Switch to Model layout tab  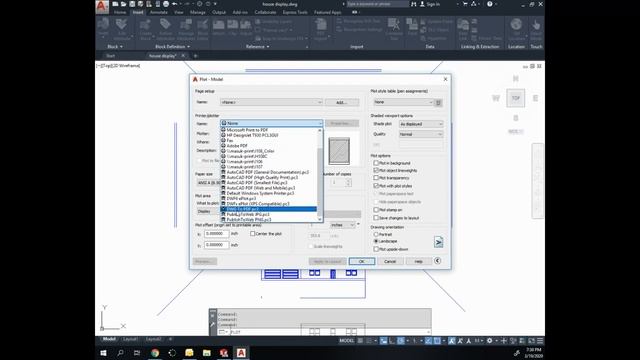(x=109, y=339)
